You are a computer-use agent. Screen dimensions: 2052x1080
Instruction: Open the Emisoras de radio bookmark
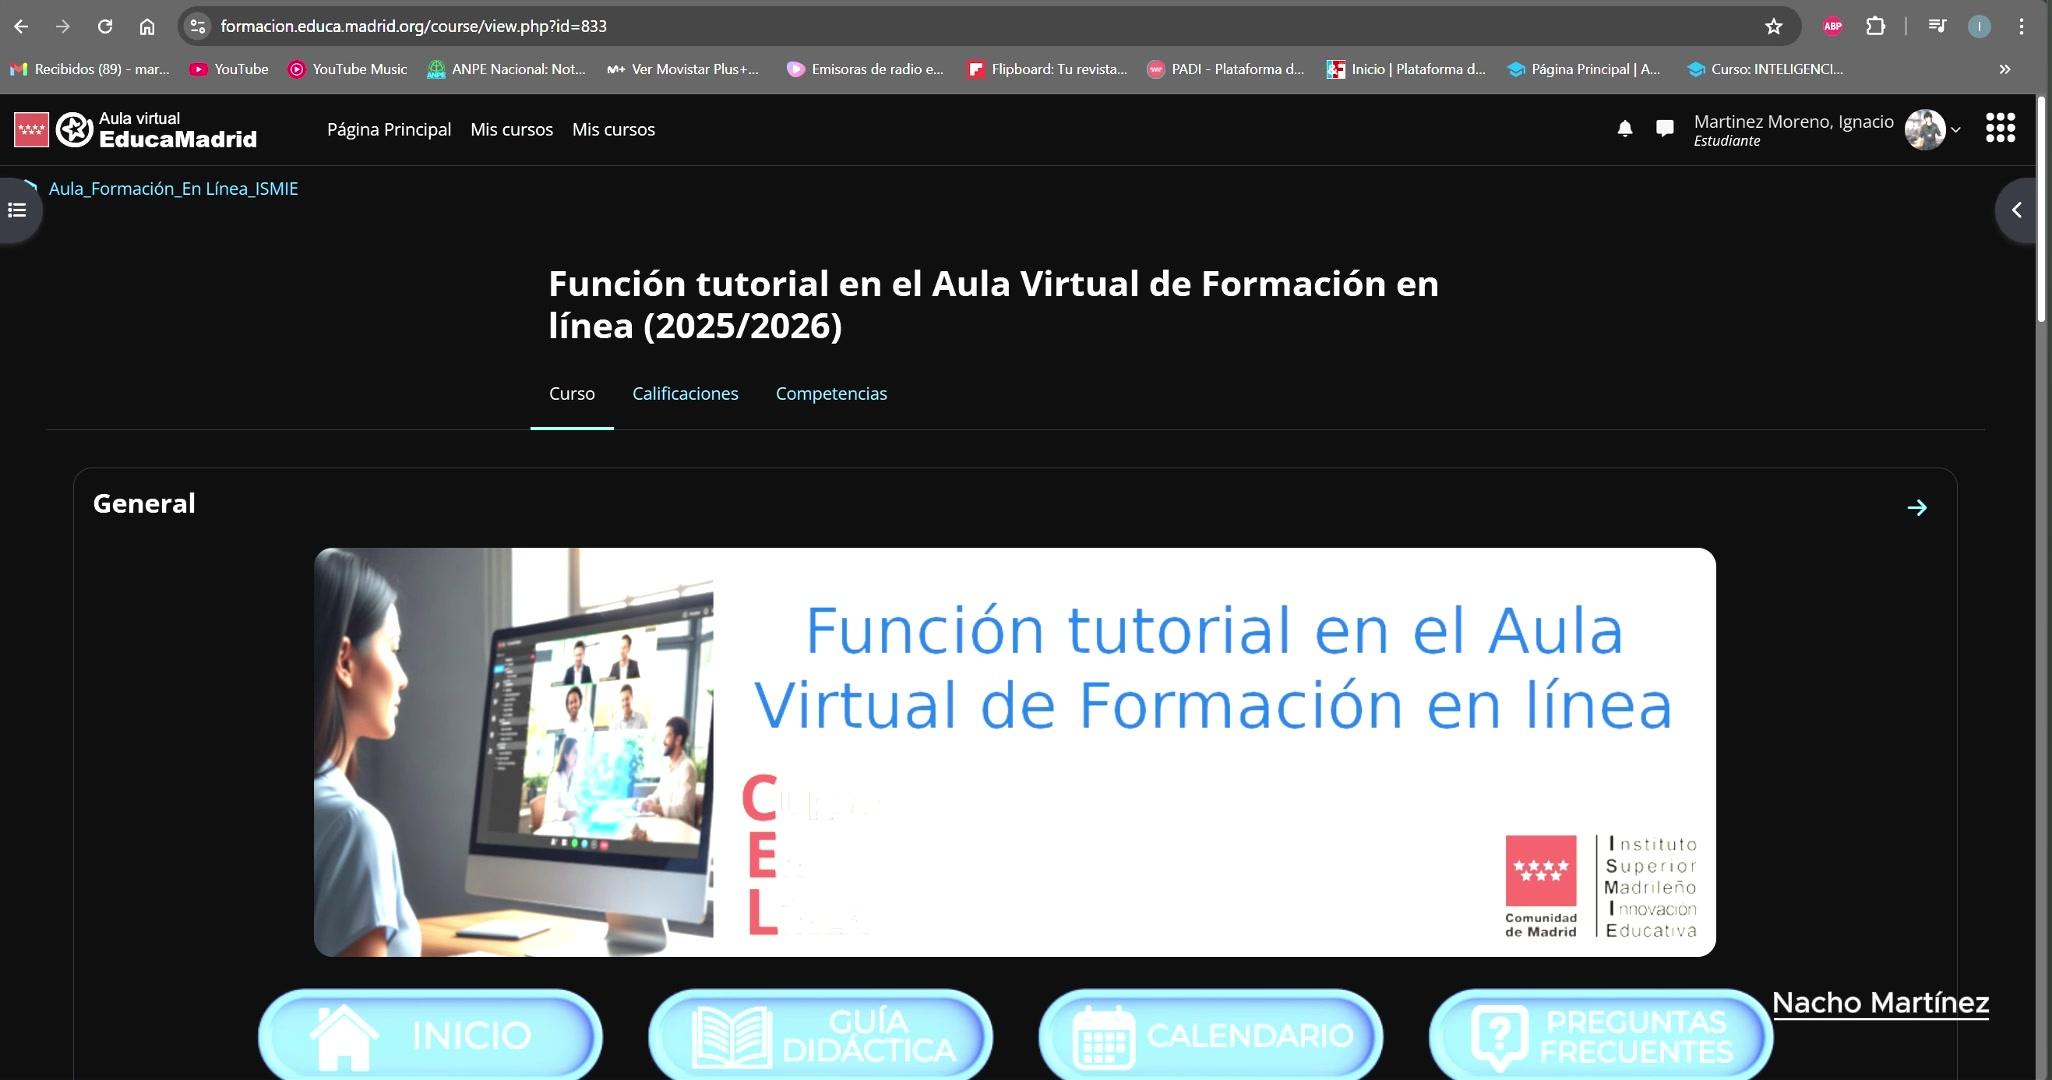(865, 69)
